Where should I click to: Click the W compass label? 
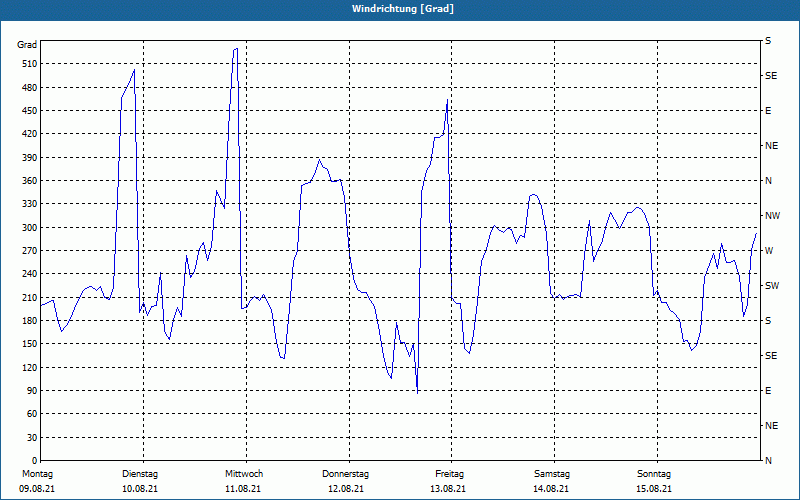[x=769, y=251]
